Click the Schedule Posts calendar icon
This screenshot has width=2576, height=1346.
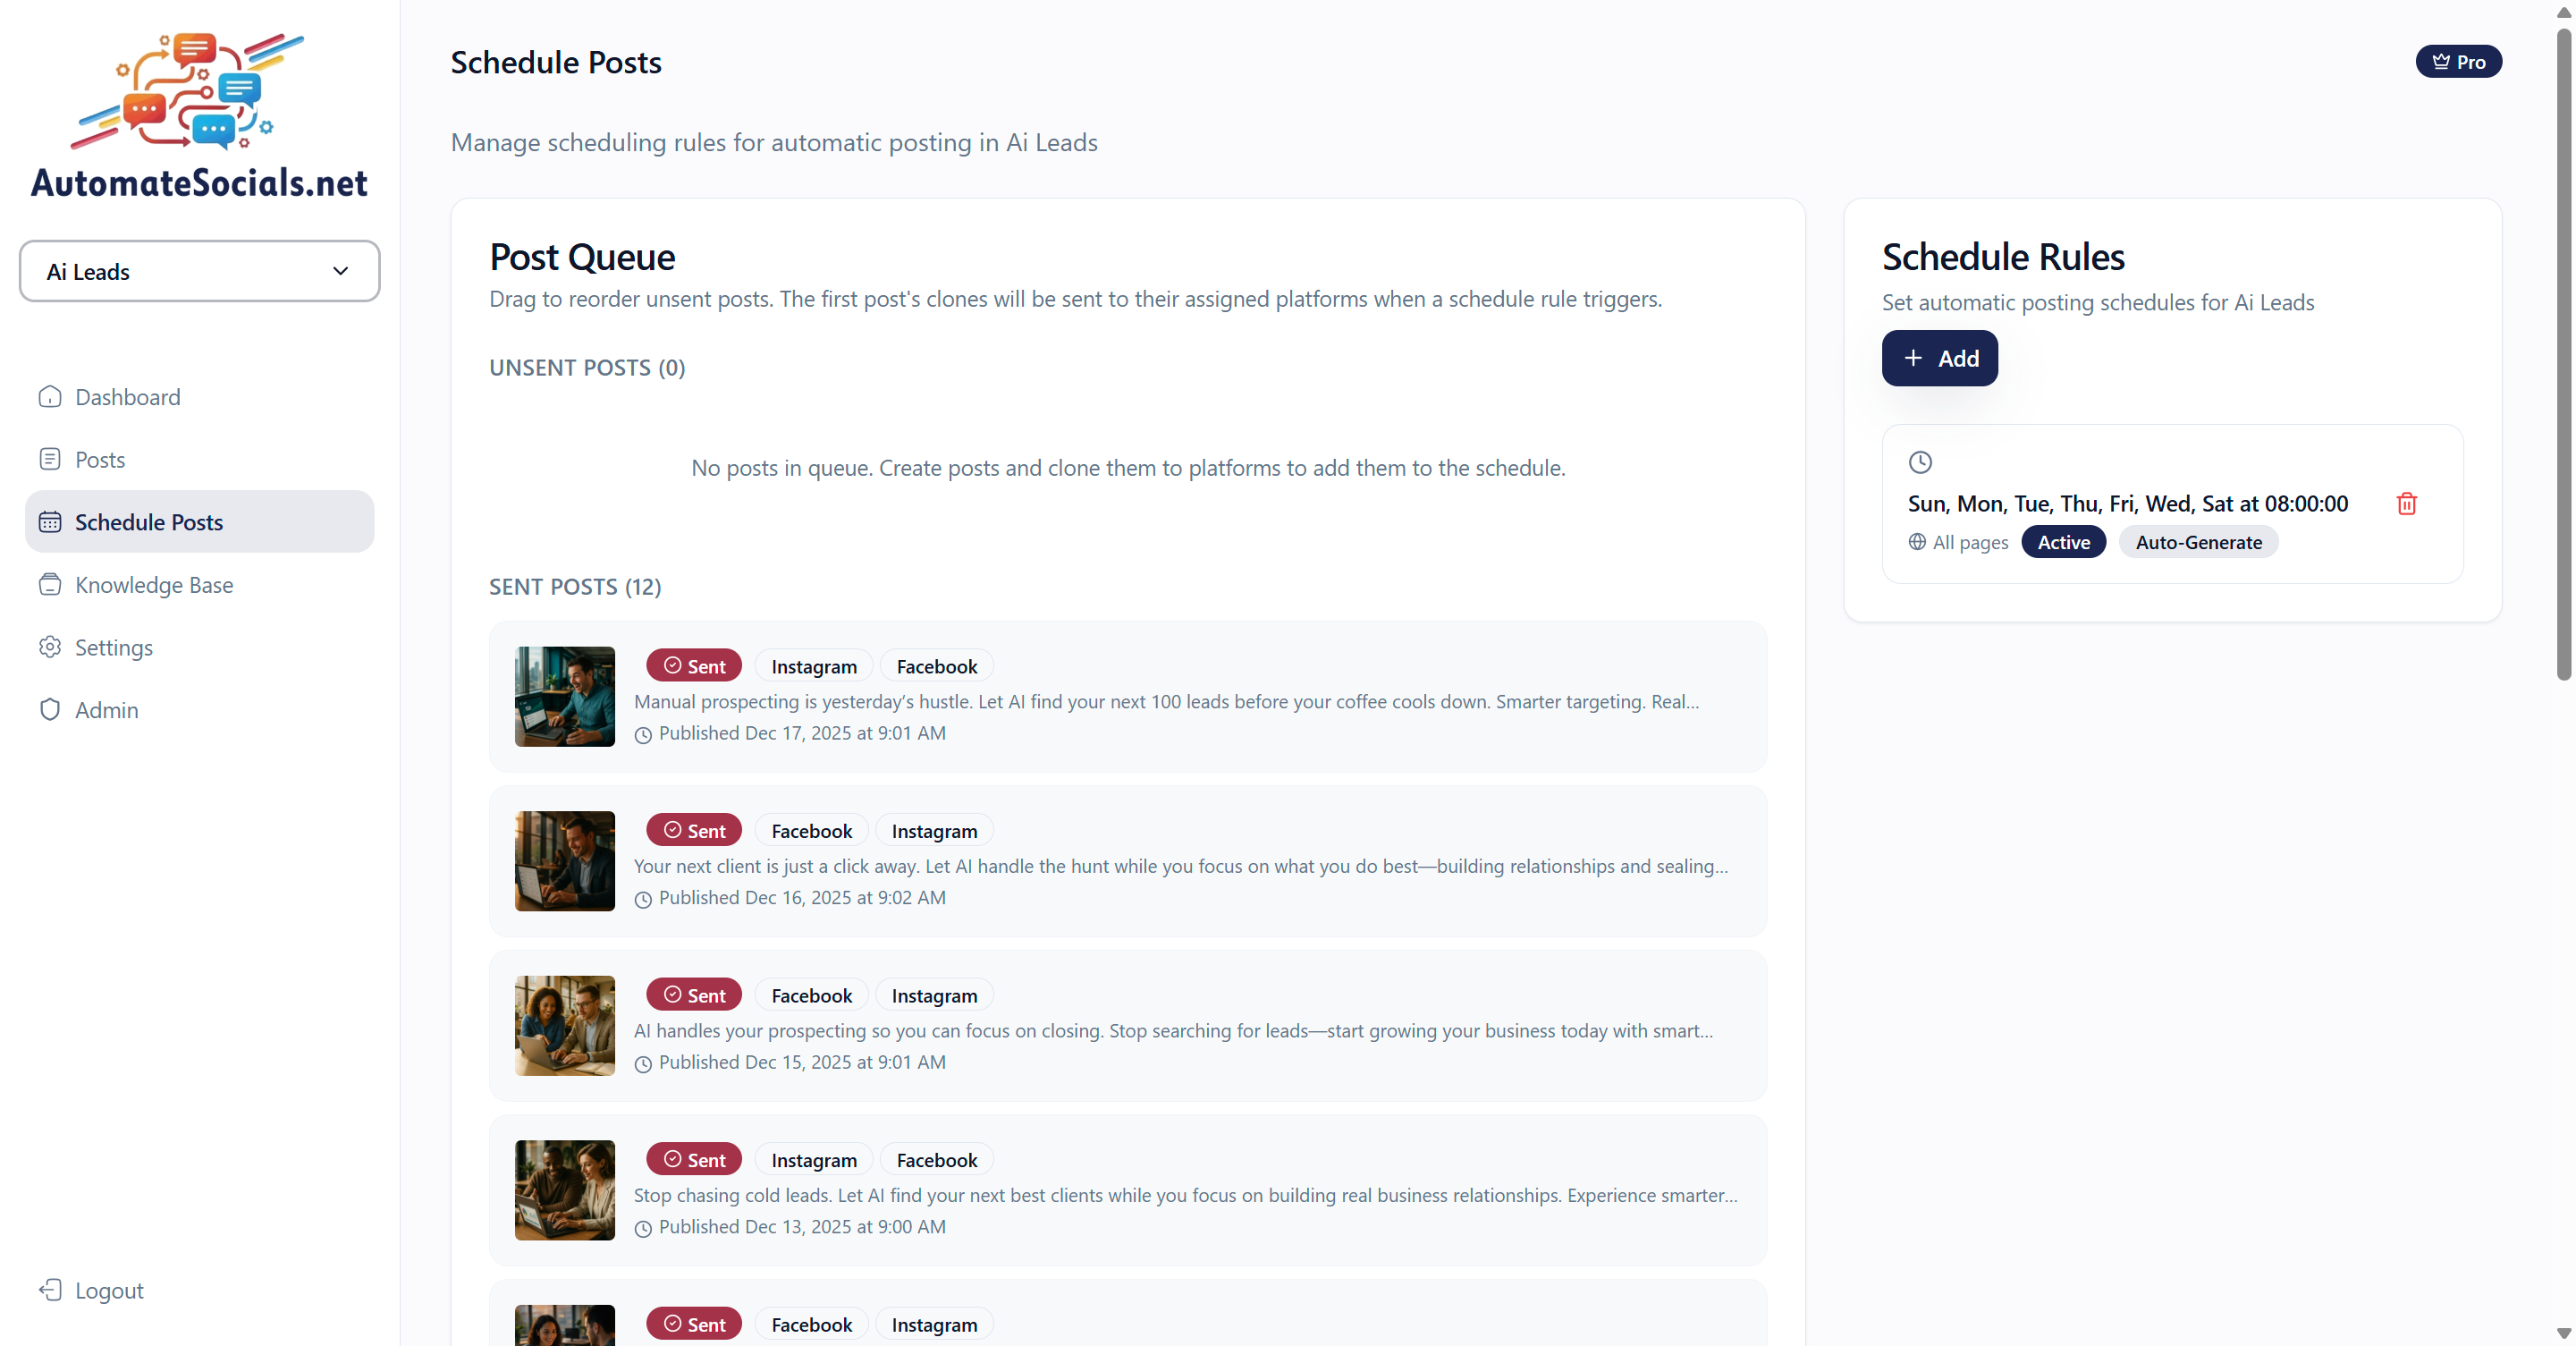pos(49,521)
